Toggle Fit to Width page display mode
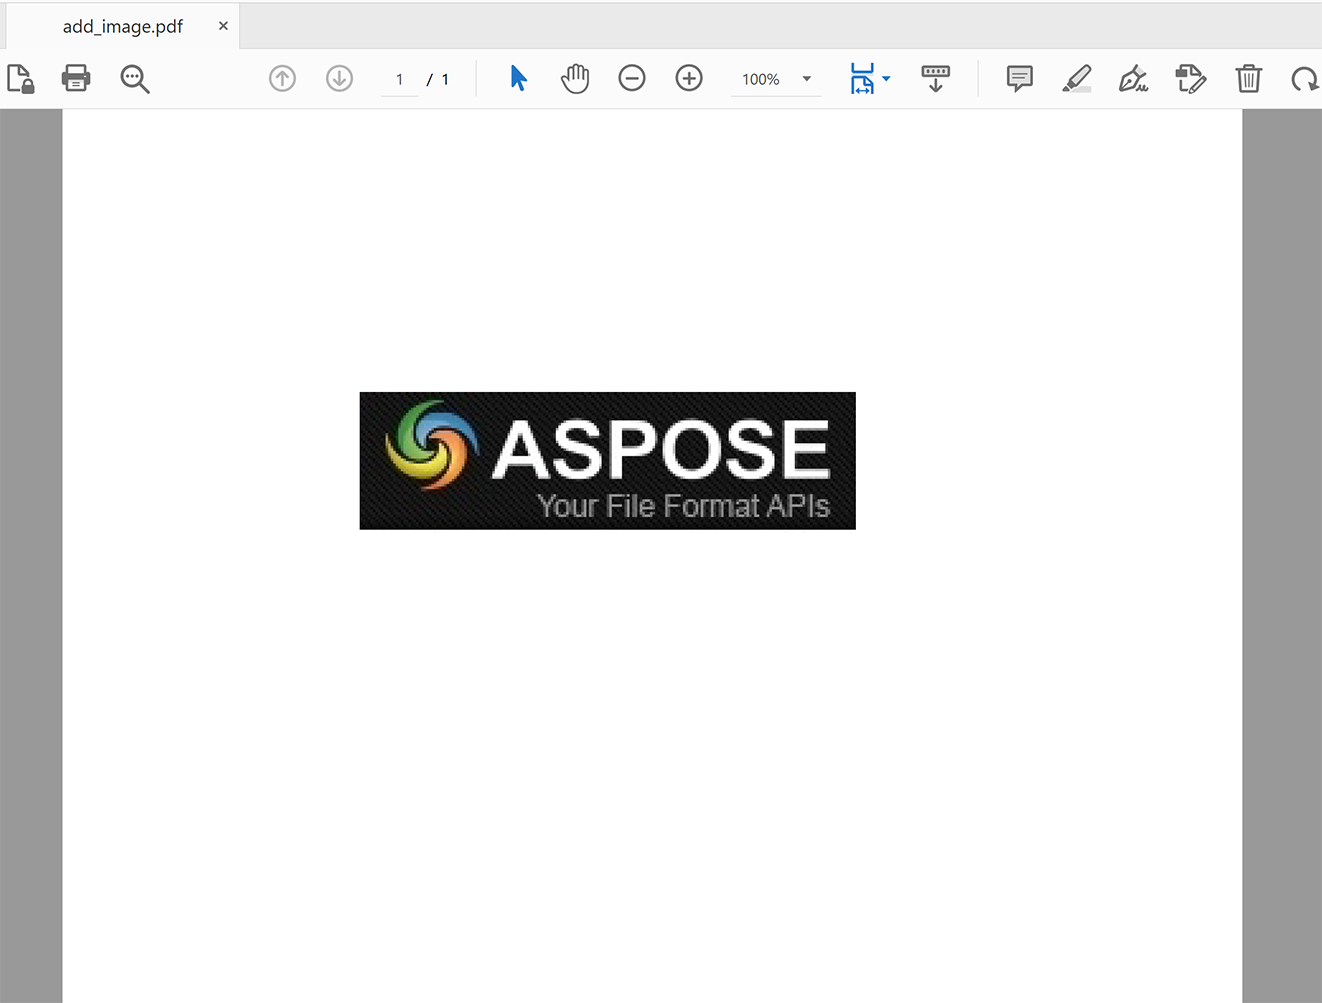Viewport: 1322px width, 1003px height. point(864,78)
